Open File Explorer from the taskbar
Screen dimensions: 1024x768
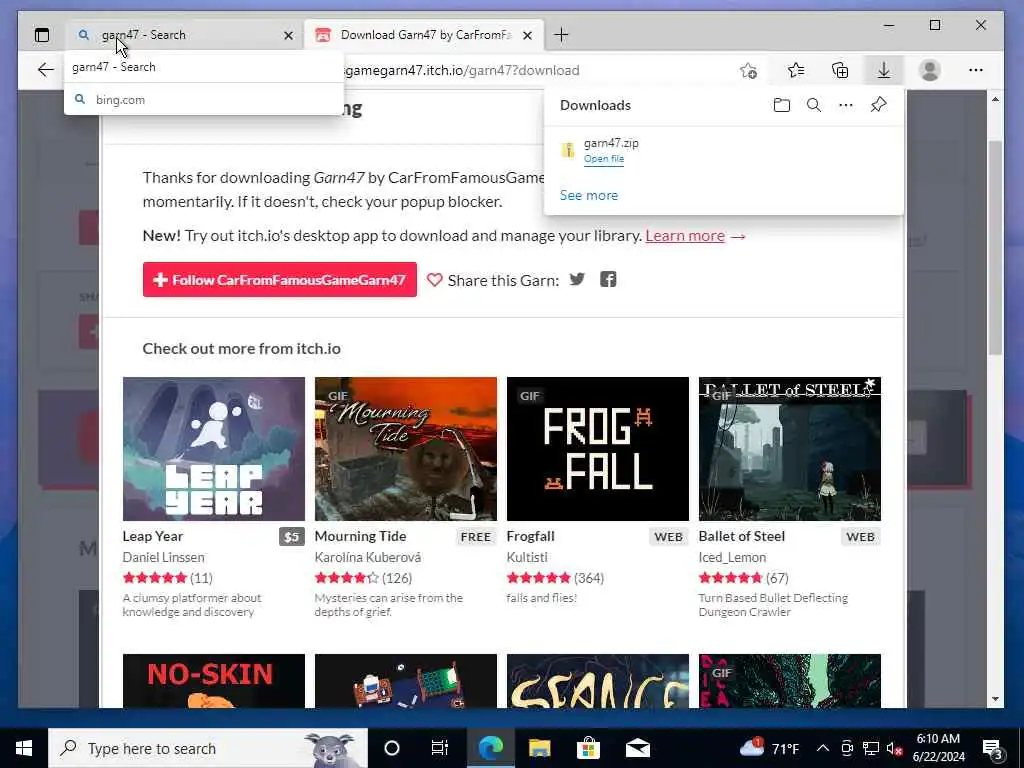(539, 748)
